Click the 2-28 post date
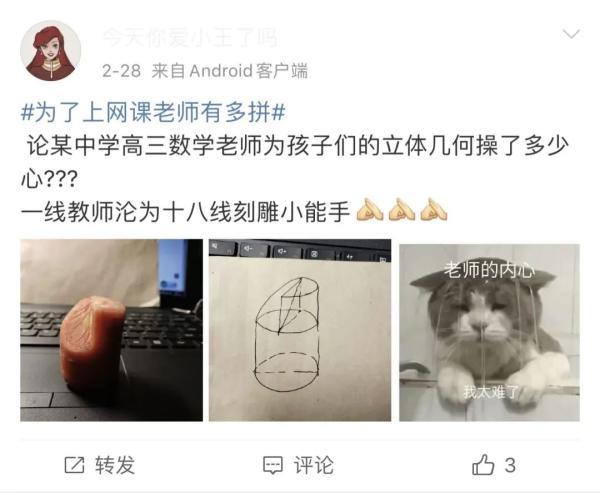Screen dimensions: 600x493 121,71
